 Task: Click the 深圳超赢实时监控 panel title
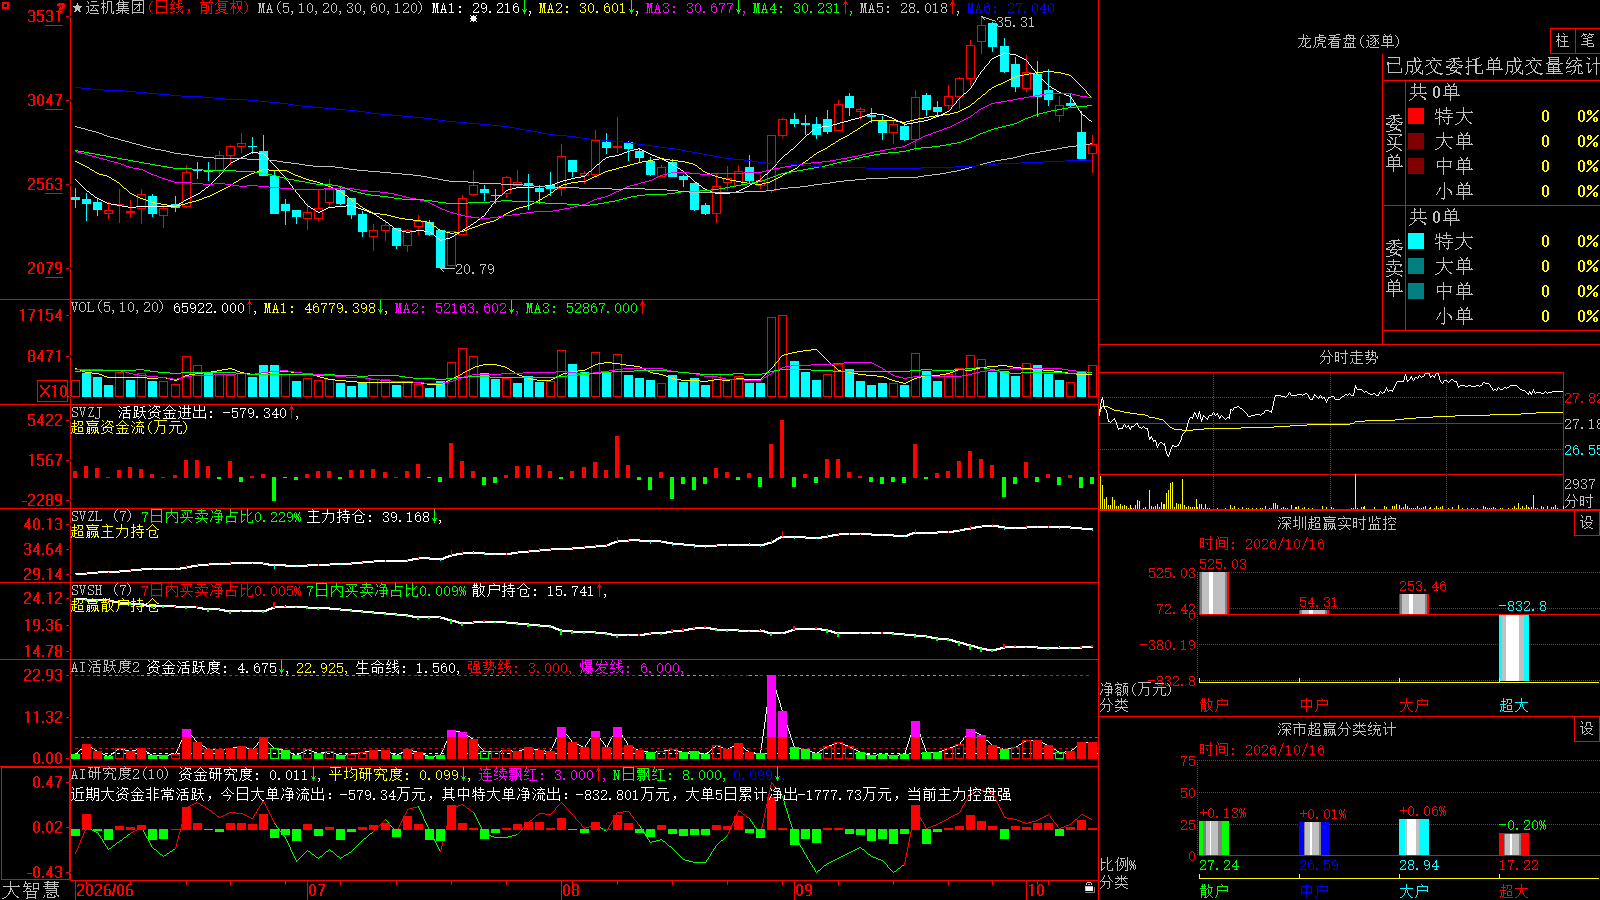(x=1337, y=523)
